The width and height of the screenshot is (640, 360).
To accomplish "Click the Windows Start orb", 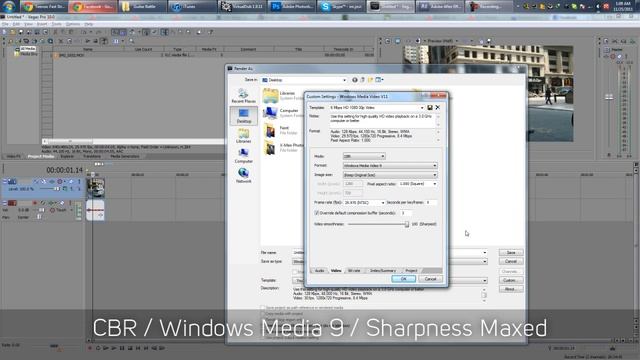I will pos(9,6).
